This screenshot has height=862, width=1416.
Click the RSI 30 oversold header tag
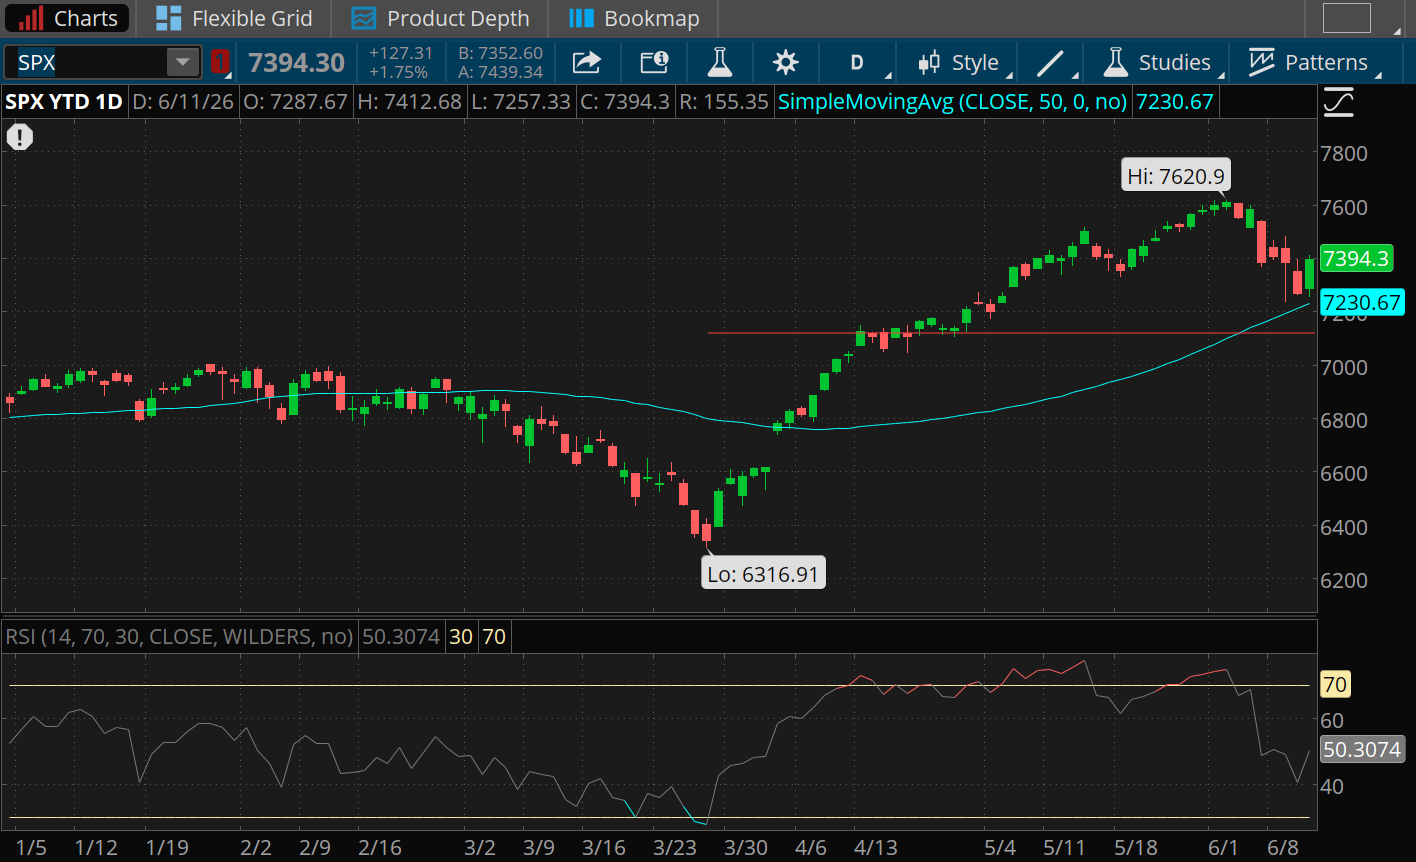(x=460, y=636)
